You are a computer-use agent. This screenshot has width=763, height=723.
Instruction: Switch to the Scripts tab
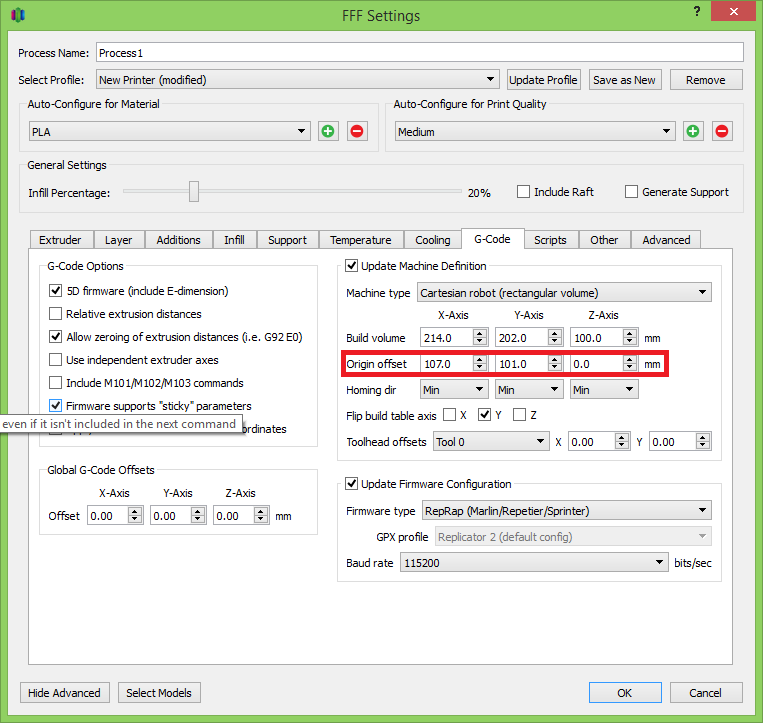tap(550, 240)
